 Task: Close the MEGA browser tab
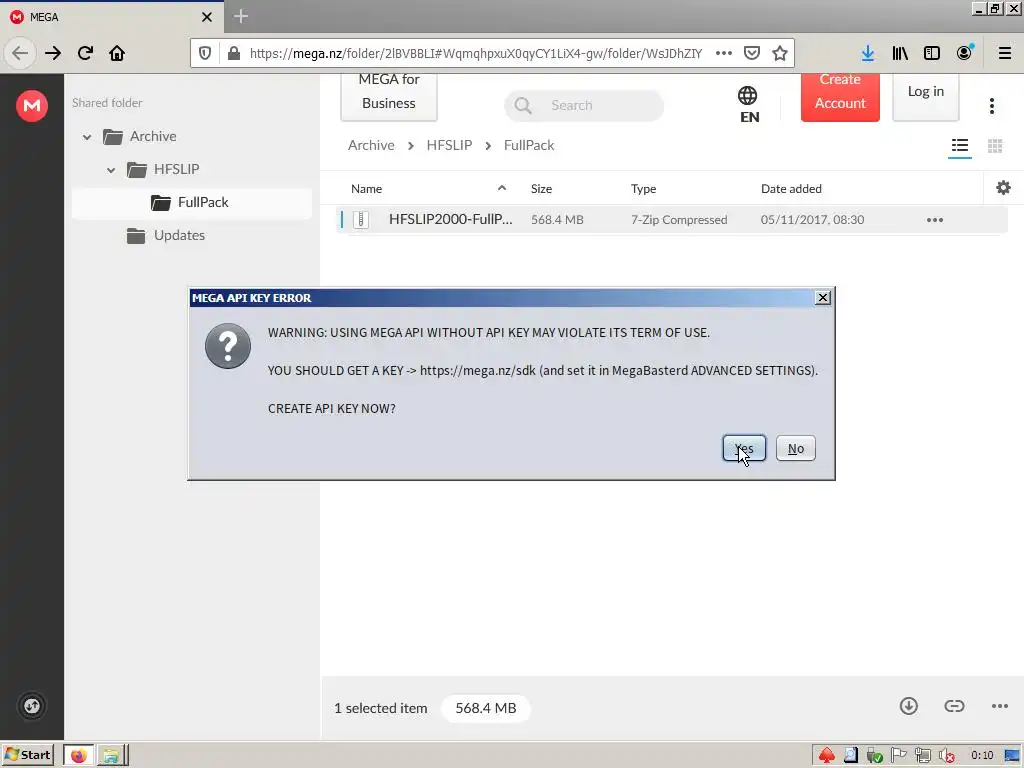pos(207,17)
